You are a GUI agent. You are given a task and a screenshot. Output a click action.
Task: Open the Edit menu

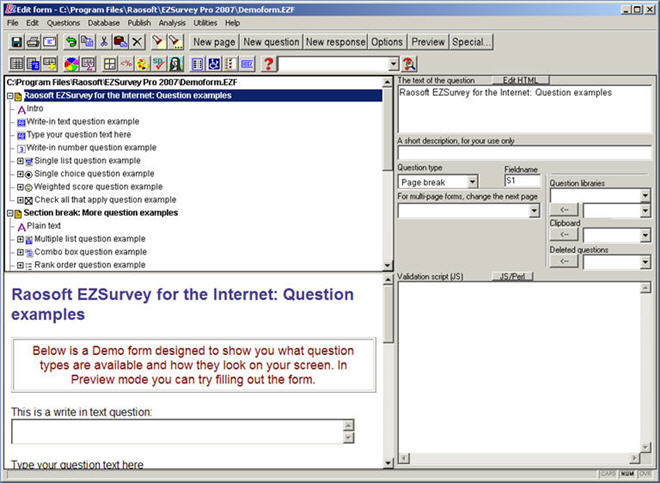point(32,23)
